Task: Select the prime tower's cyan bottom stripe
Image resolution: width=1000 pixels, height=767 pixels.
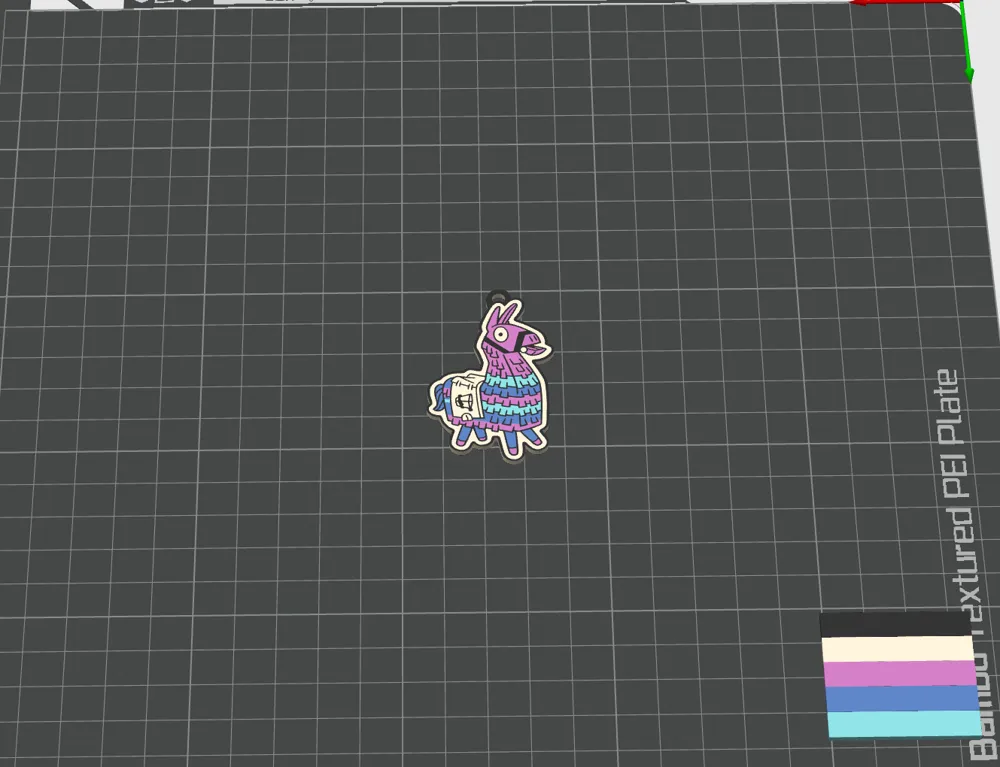Action: 906,724
